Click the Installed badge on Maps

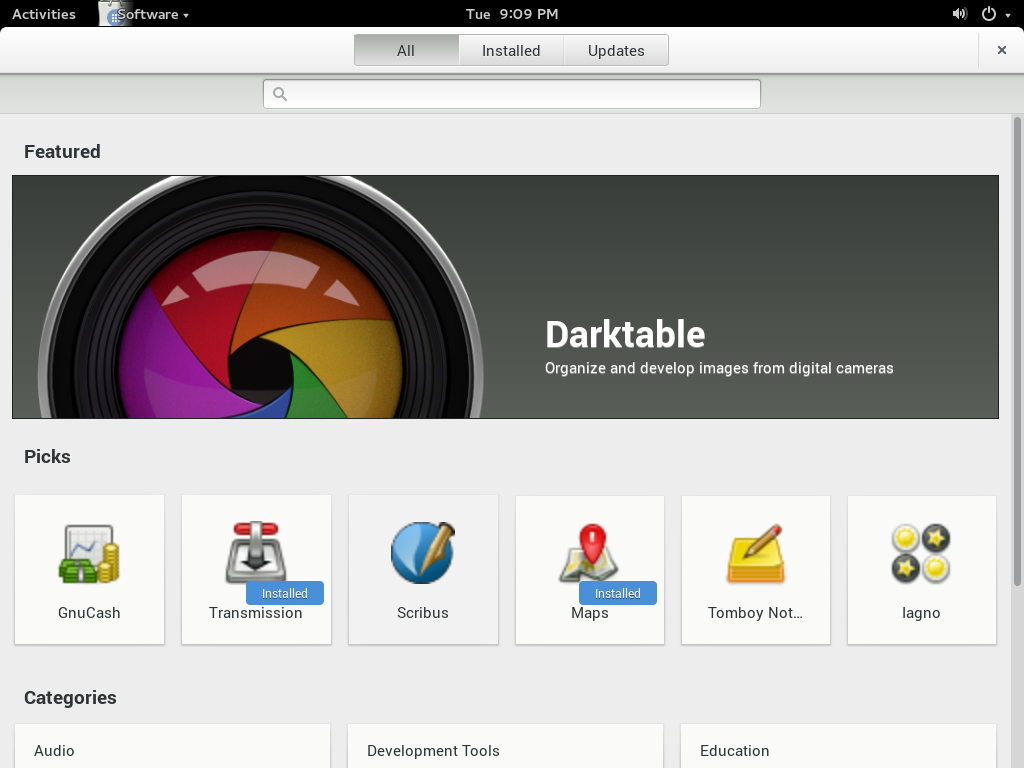point(618,593)
